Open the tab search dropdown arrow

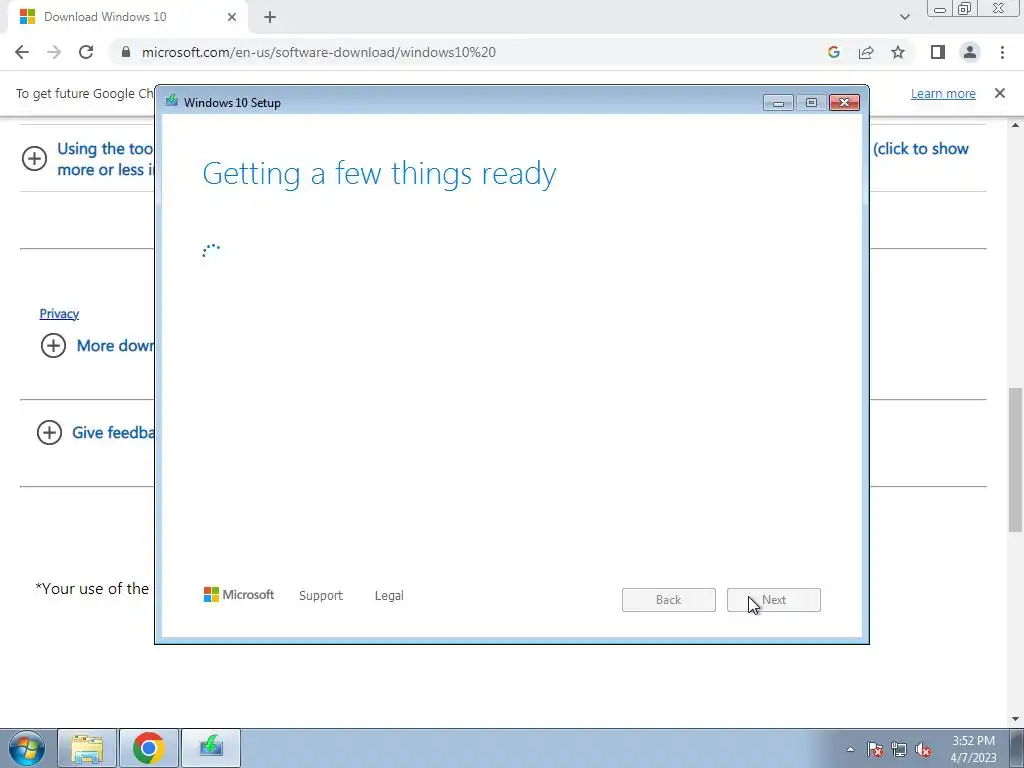point(904,17)
